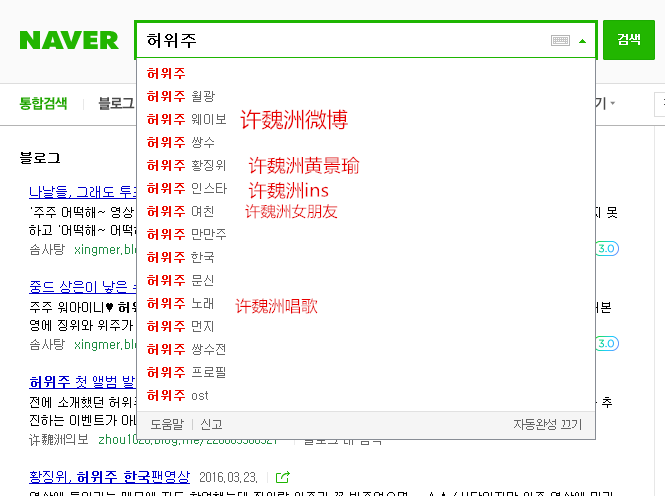Click second xingmer.bl blog URL link

(x=105, y=345)
